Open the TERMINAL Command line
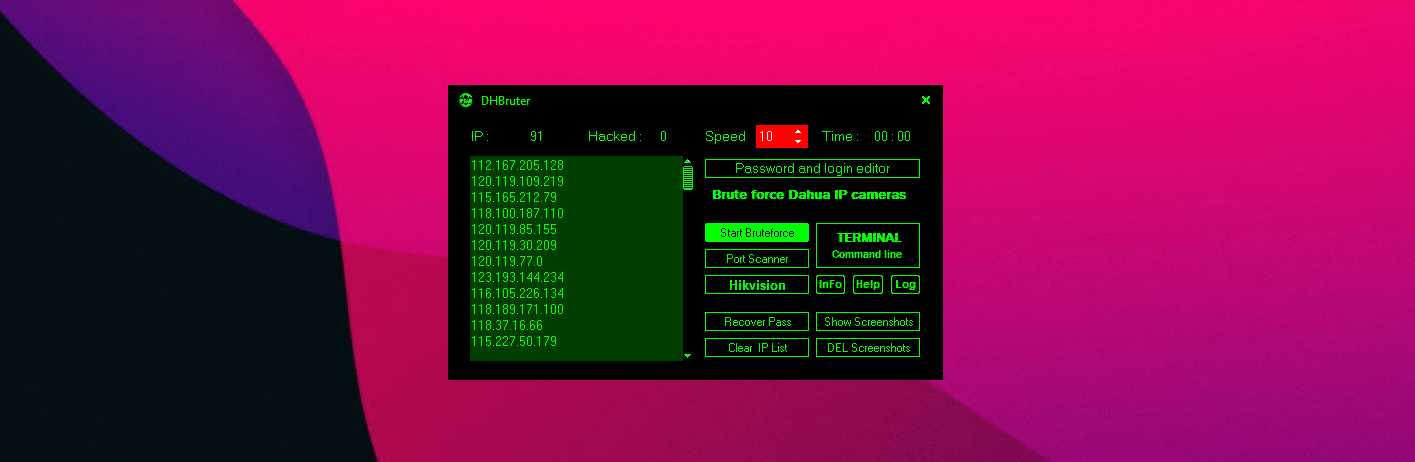Image resolution: width=1415 pixels, height=462 pixels. click(x=868, y=245)
